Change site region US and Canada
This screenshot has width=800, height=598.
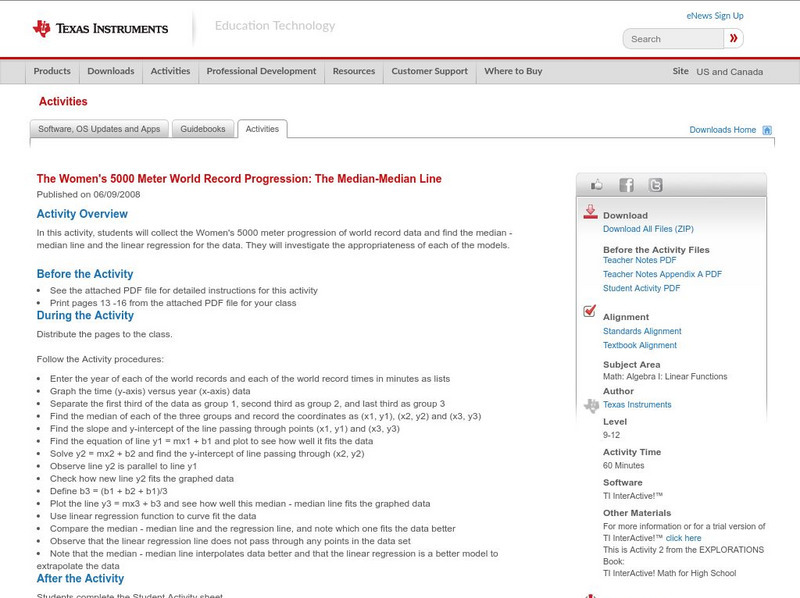pos(730,72)
